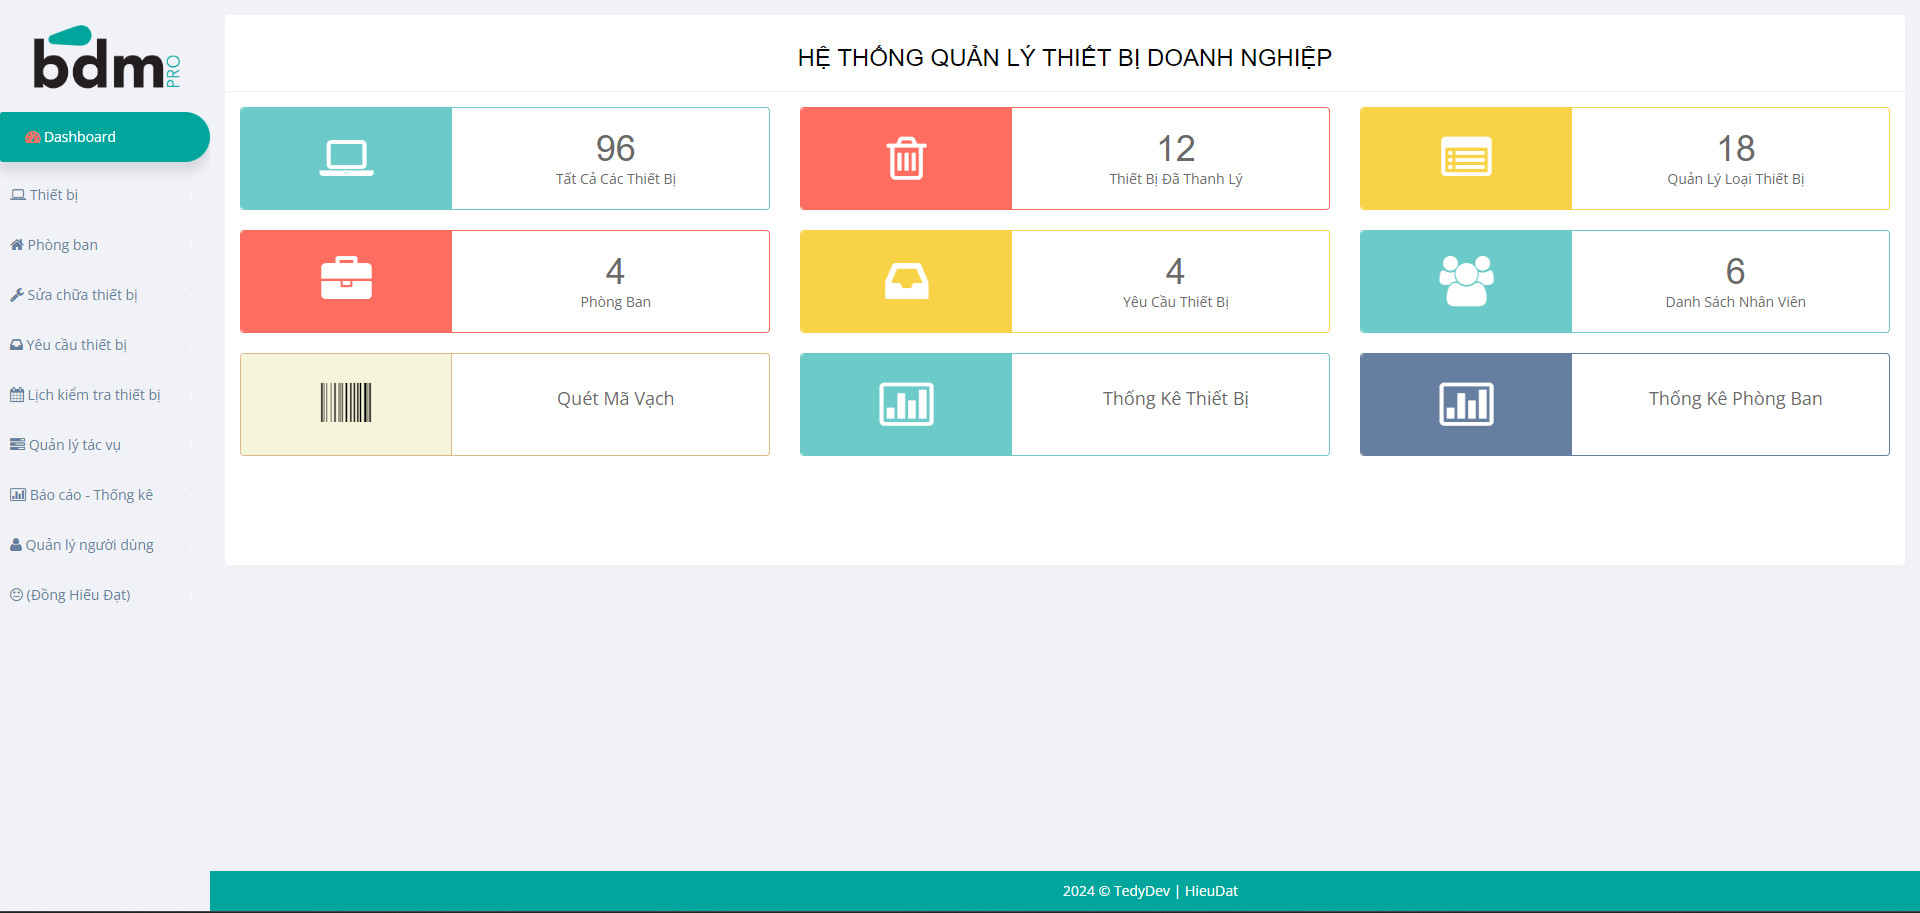This screenshot has height=913, width=1920.
Task: Click the inbox icon on Yêu Cầu Thiết Bị card
Action: 906,281
